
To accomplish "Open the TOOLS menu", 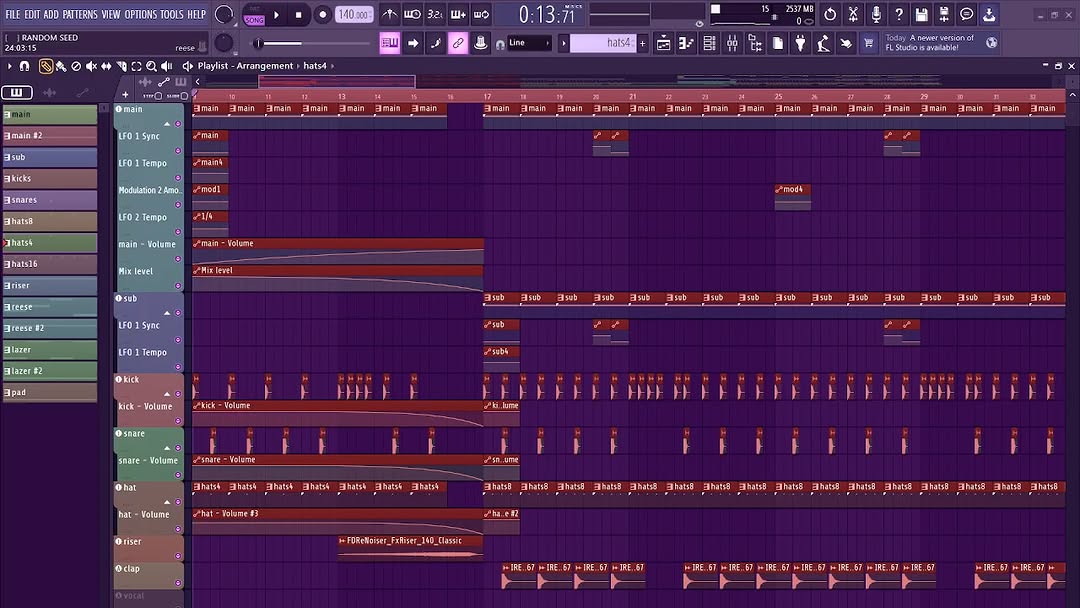I will (172, 14).
